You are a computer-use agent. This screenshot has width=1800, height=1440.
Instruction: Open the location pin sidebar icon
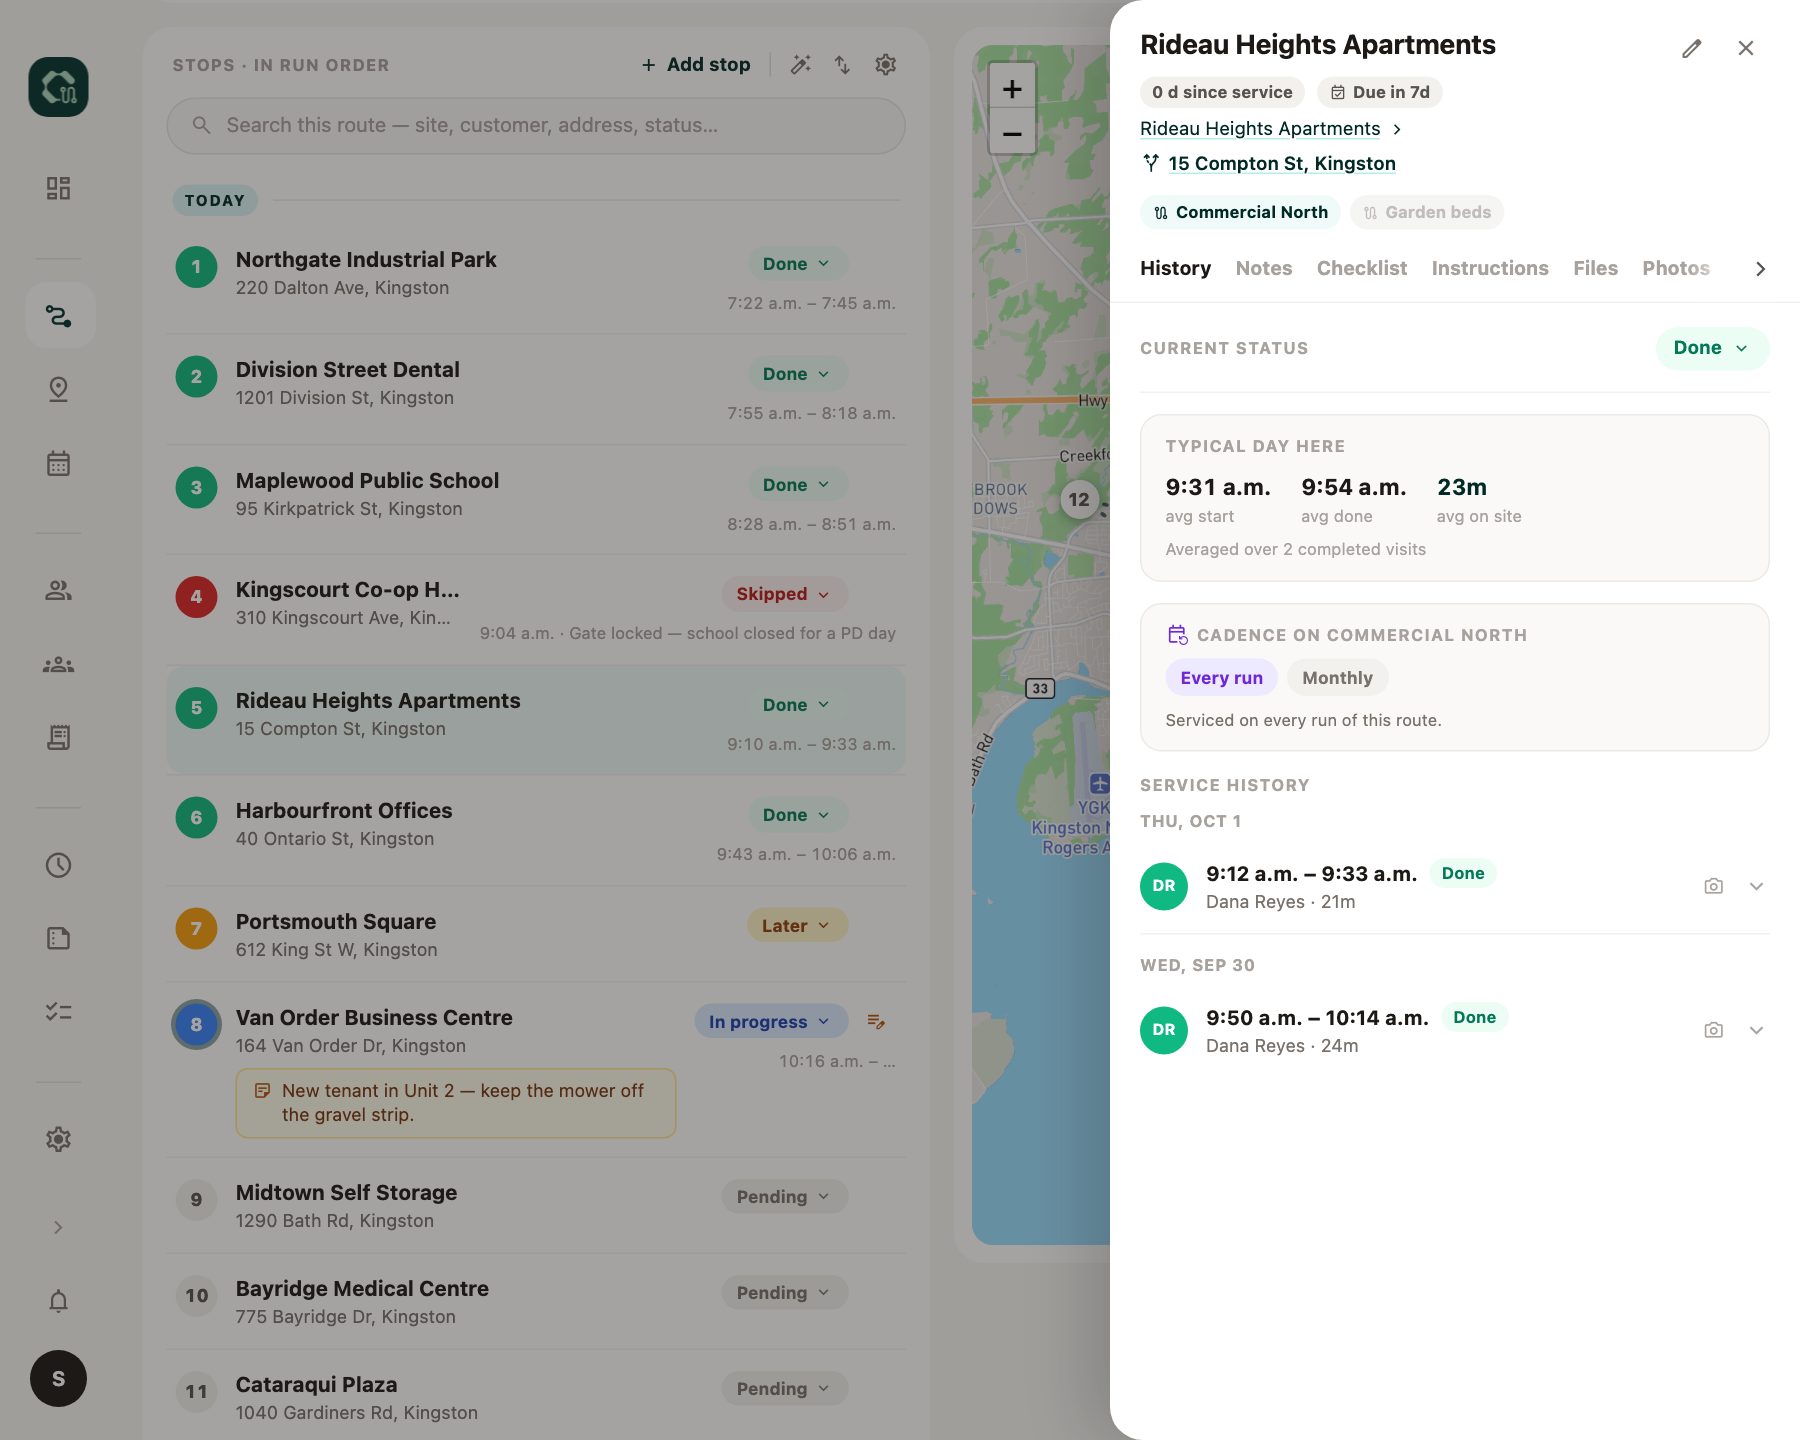pyautogui.click(x=58, y=389)
